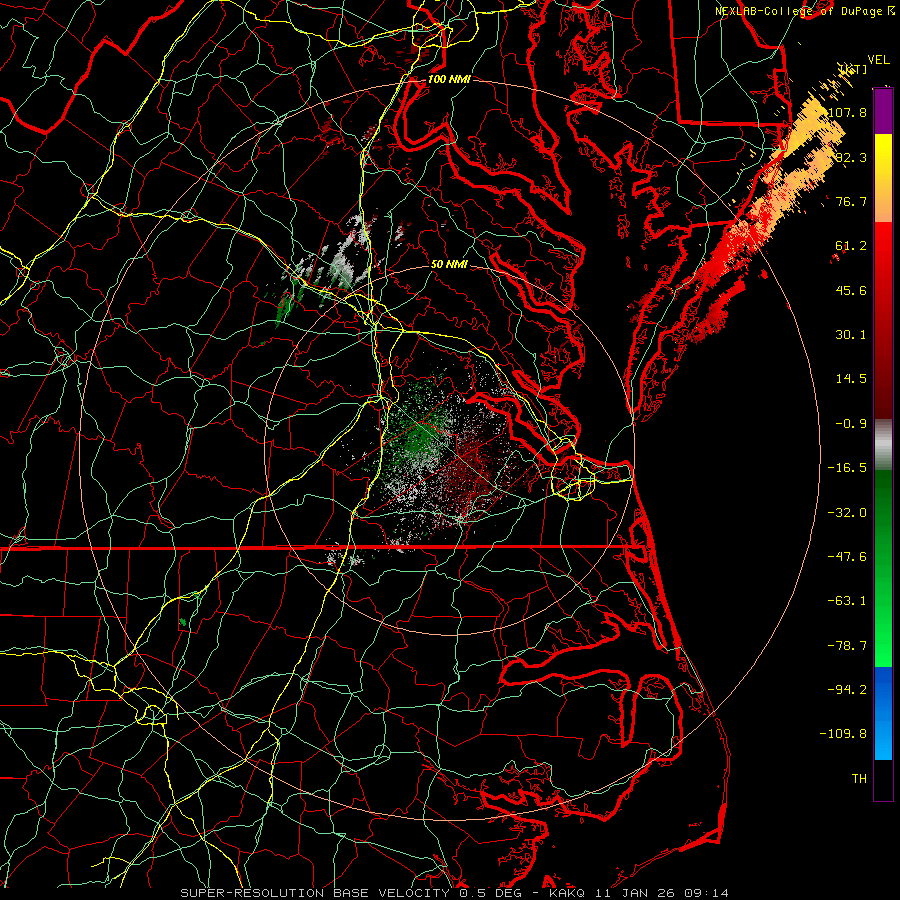Click the 61.2 legend value
Viewport: 900px width, 900px height.
pos(851,246)
